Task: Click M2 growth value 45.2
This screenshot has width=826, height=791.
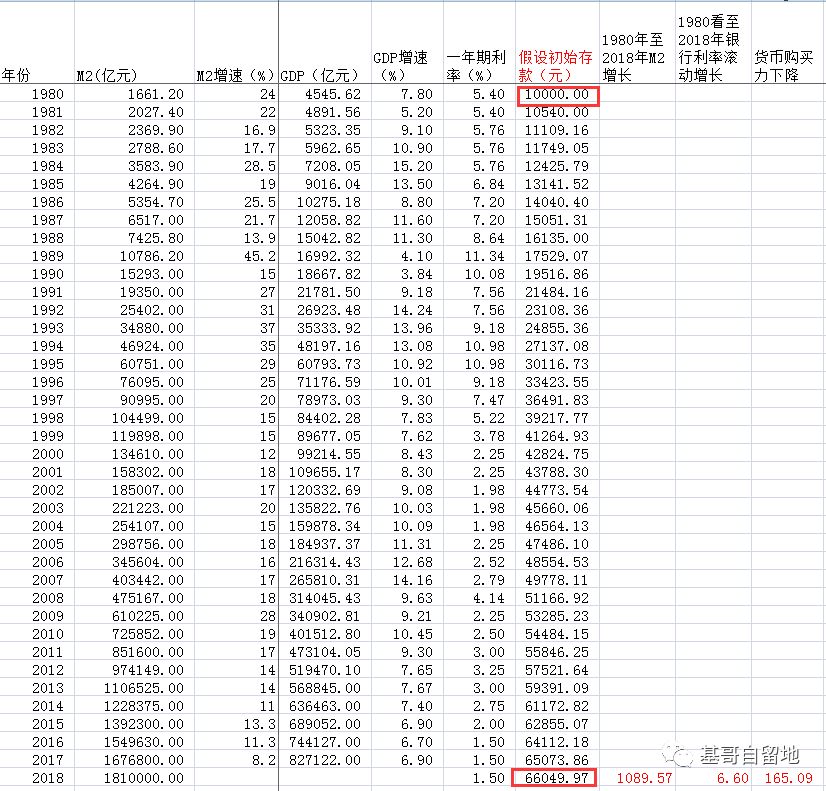Action: point(260,256)
